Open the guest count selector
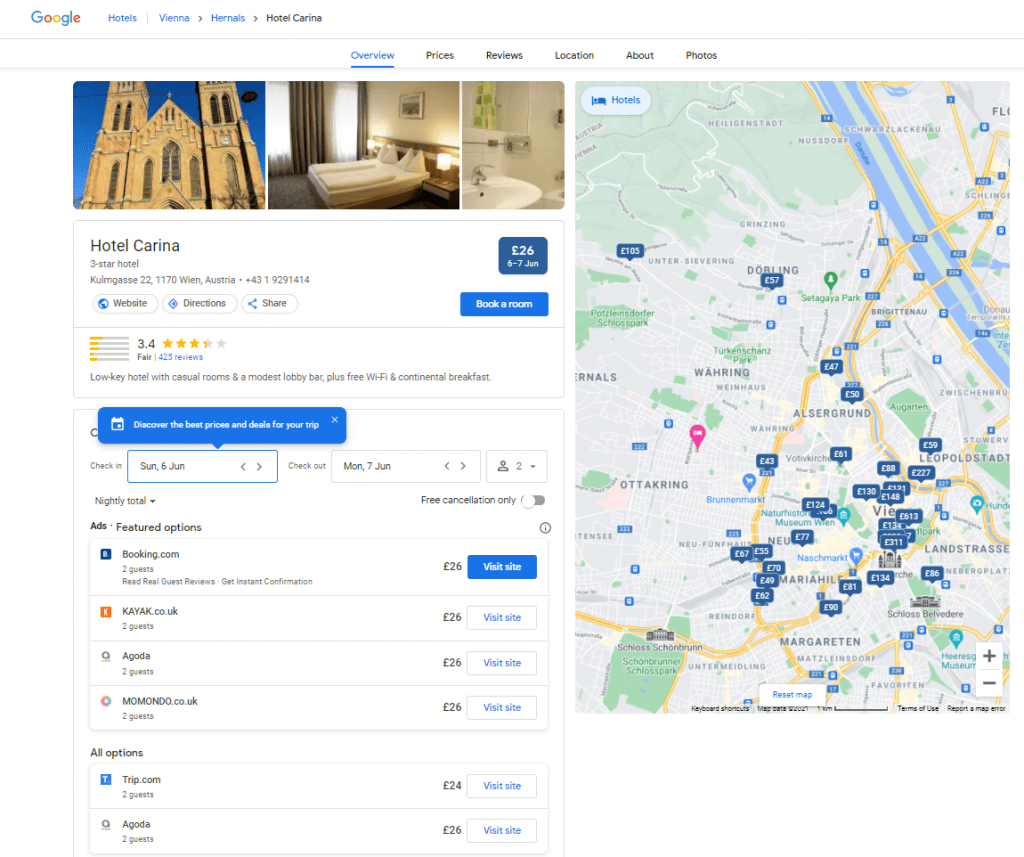Screen dimensions: 1024x857 516,466
